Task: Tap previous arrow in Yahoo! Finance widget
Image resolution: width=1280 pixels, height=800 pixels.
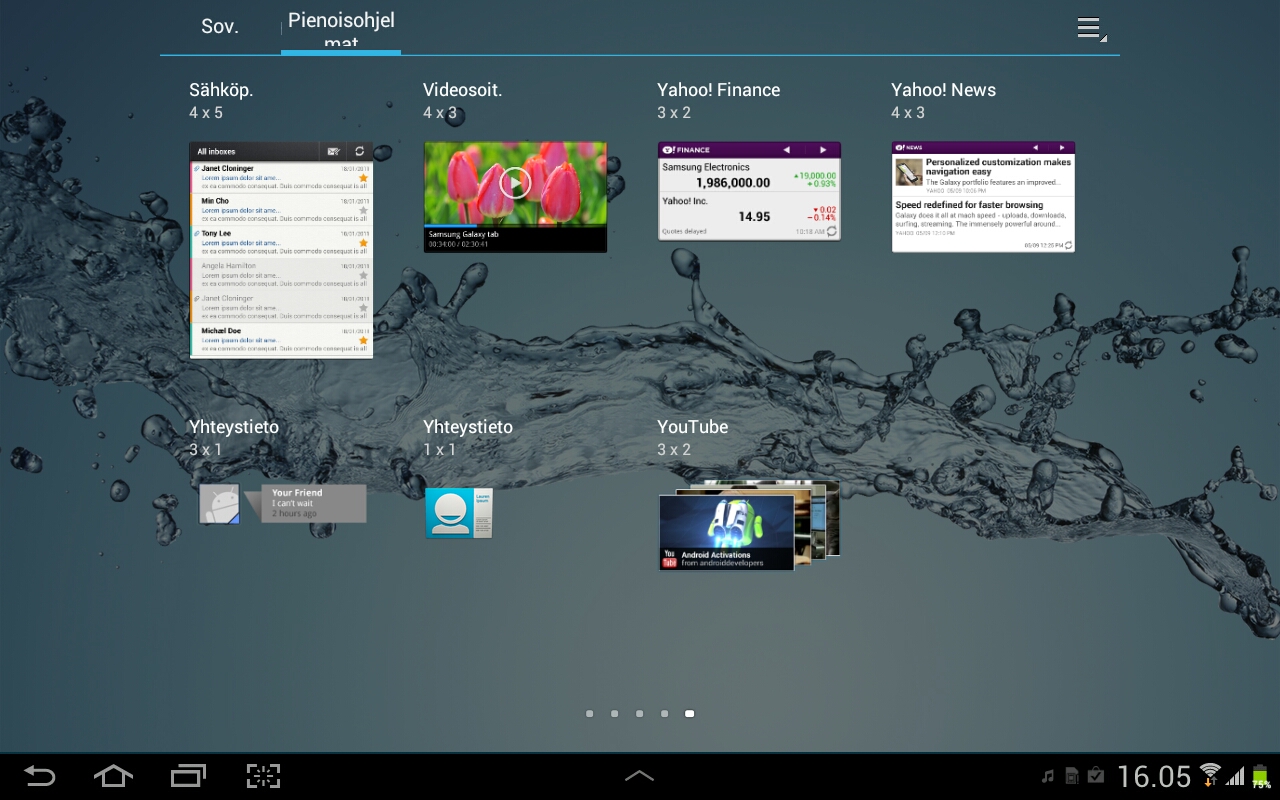Action: pos(787,150)
